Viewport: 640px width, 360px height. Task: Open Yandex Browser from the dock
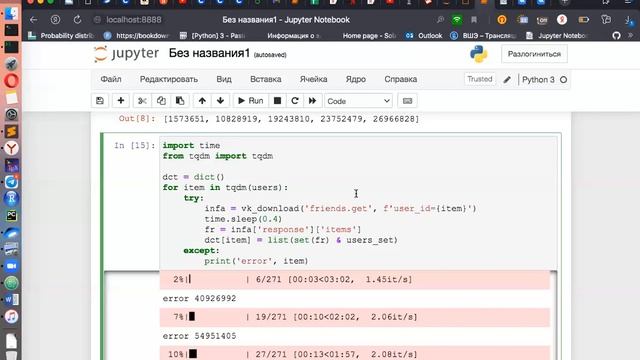click(x=11, y=148)
